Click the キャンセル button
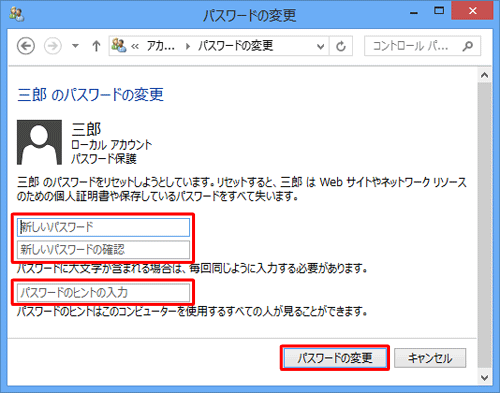The width and height of the screenshot is (500, 393). point(430,358)
